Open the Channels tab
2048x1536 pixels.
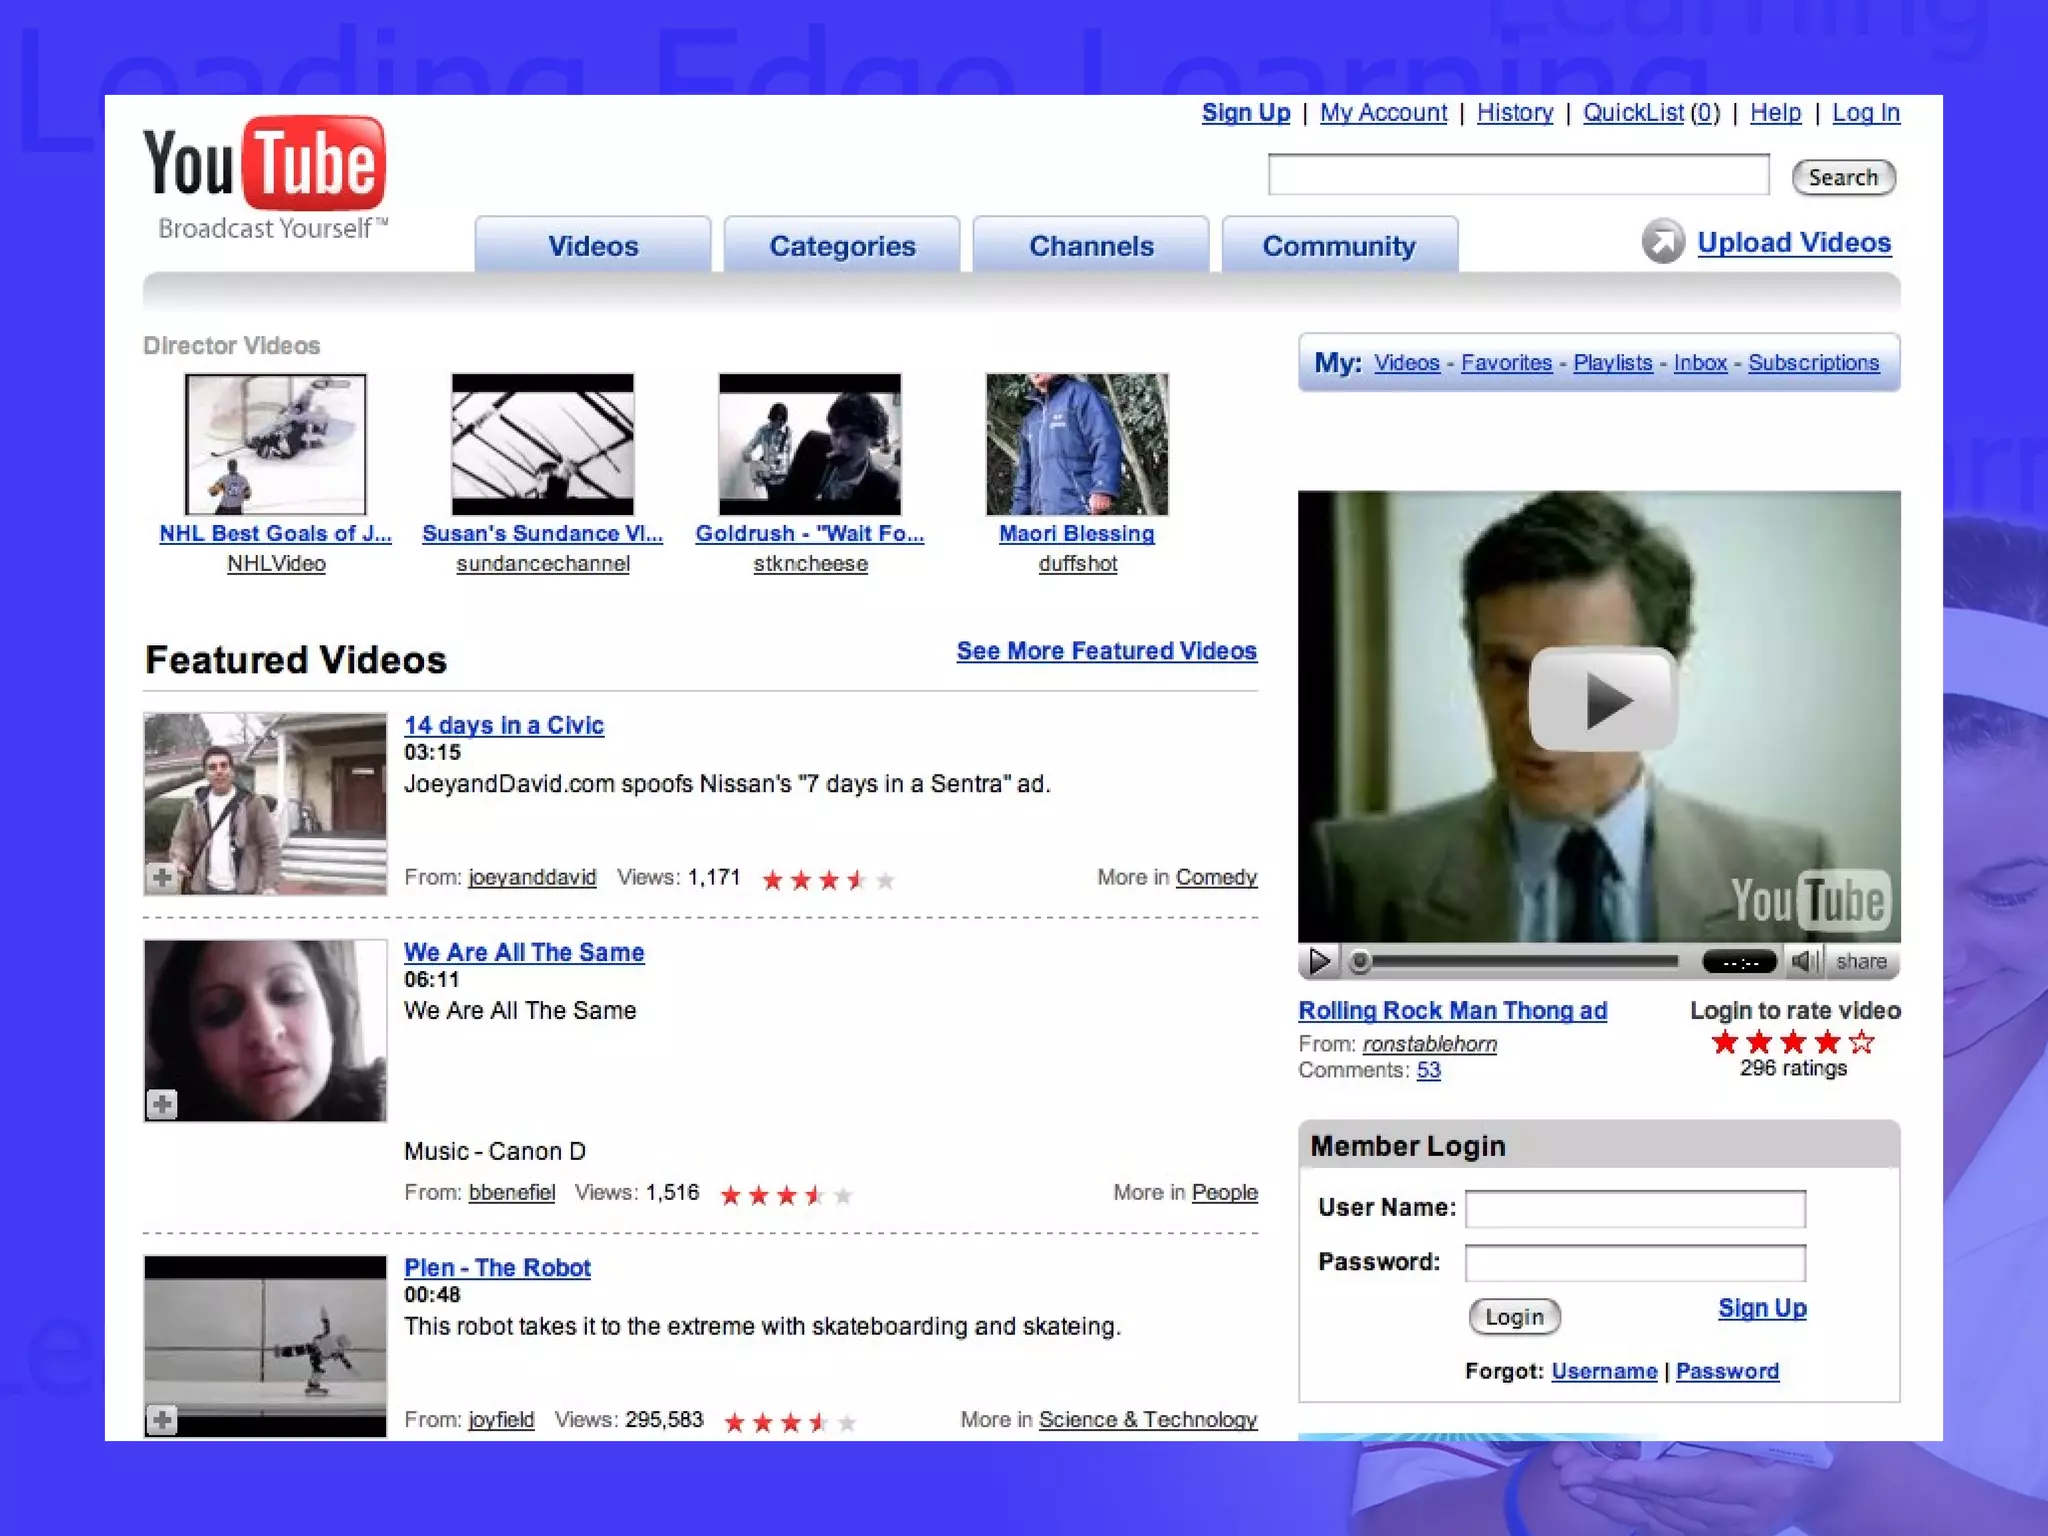coord(1091,246)
